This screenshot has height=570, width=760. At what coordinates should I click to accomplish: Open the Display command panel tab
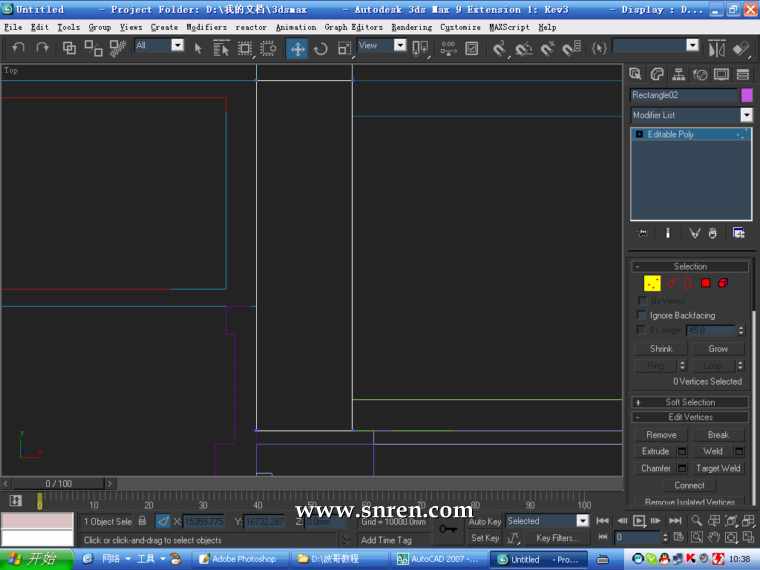[x=721, y=74]
